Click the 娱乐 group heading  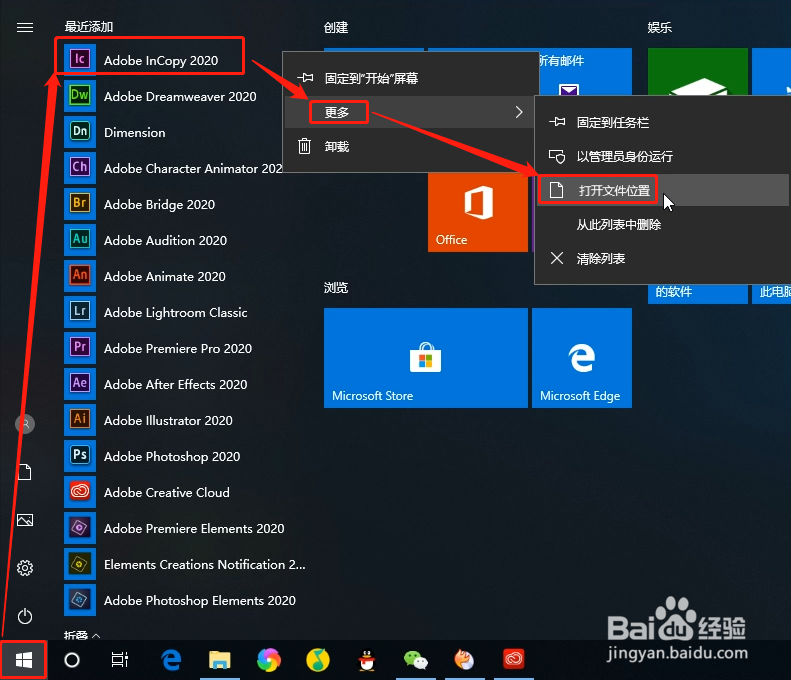[x=660, y=27]
